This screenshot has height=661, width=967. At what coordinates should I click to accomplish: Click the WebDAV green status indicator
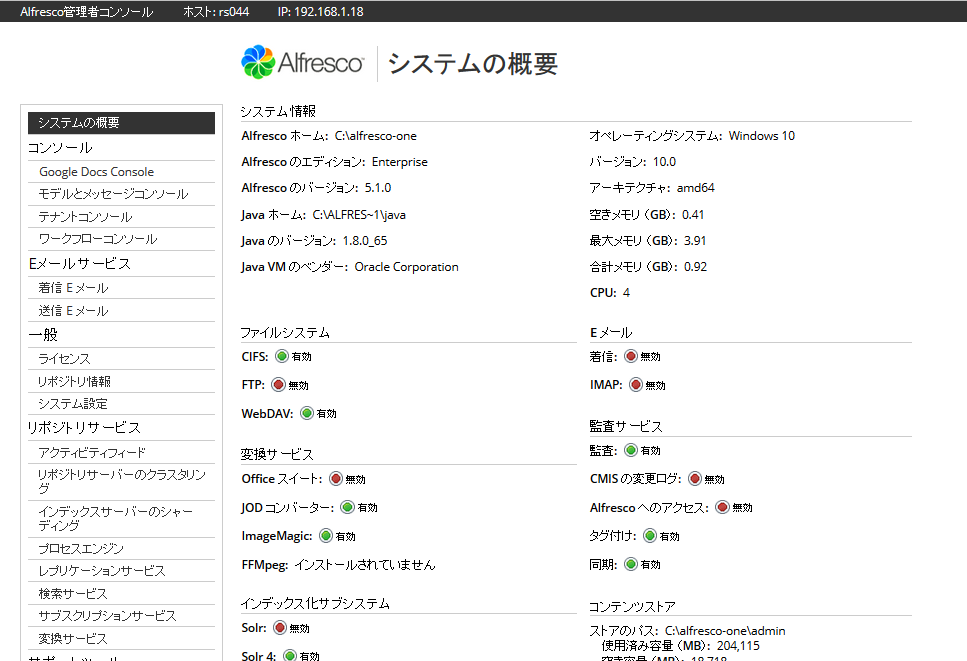coord(307,413)
